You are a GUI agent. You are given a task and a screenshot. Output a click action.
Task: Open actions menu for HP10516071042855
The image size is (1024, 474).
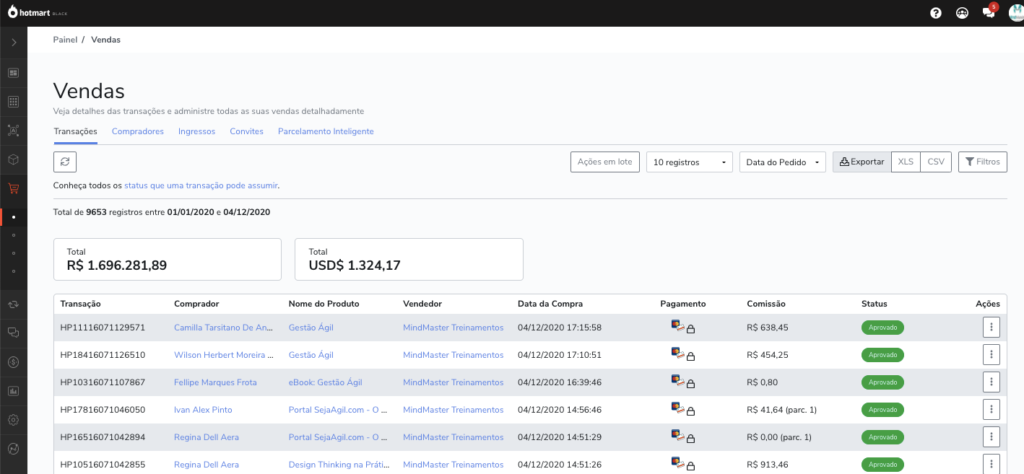[x=991, y=465]
